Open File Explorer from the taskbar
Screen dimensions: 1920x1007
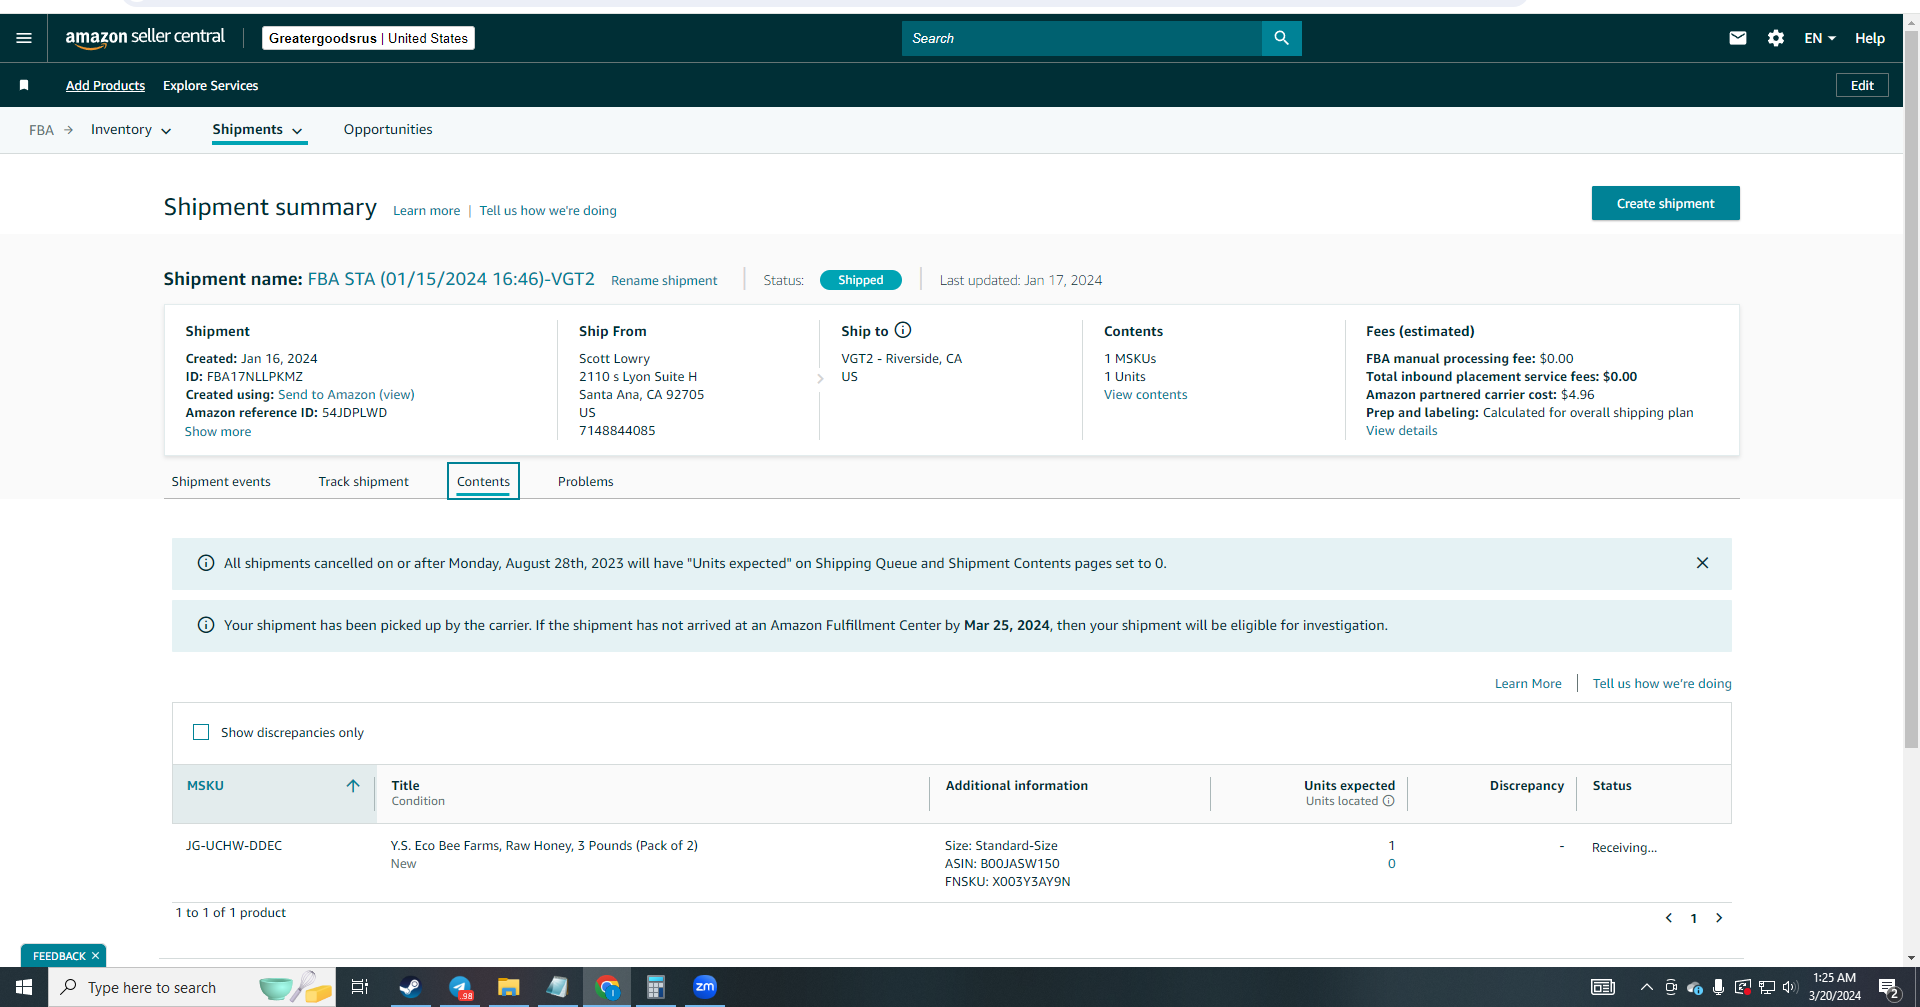coord(509,987)
